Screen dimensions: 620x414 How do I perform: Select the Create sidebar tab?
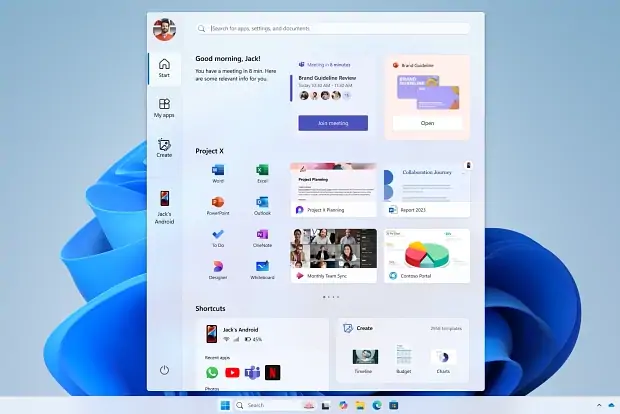coord(164,148)
